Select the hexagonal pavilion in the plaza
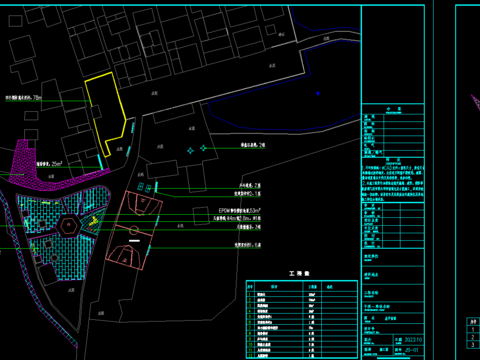The height and width of the screenshot is (360, 480). point(69,226)
